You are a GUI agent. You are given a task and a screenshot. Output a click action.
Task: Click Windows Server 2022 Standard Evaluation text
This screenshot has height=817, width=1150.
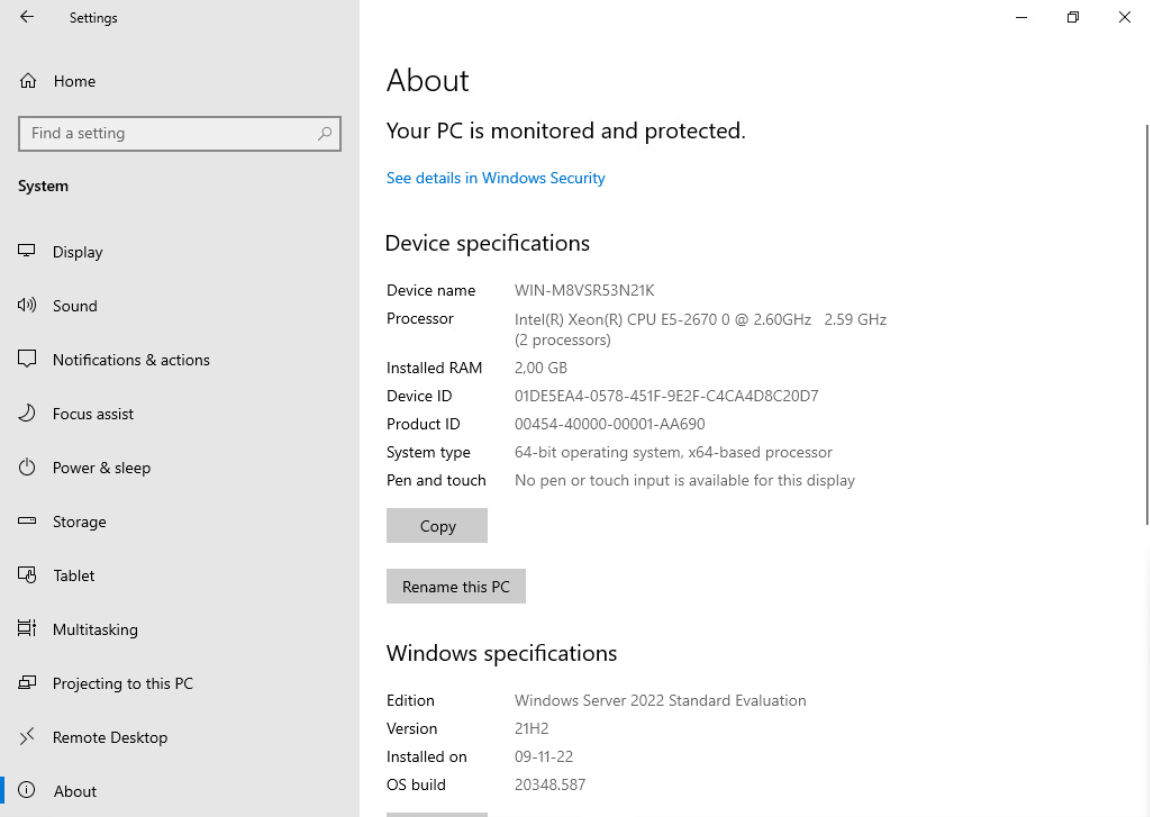[x=660, y=700]
